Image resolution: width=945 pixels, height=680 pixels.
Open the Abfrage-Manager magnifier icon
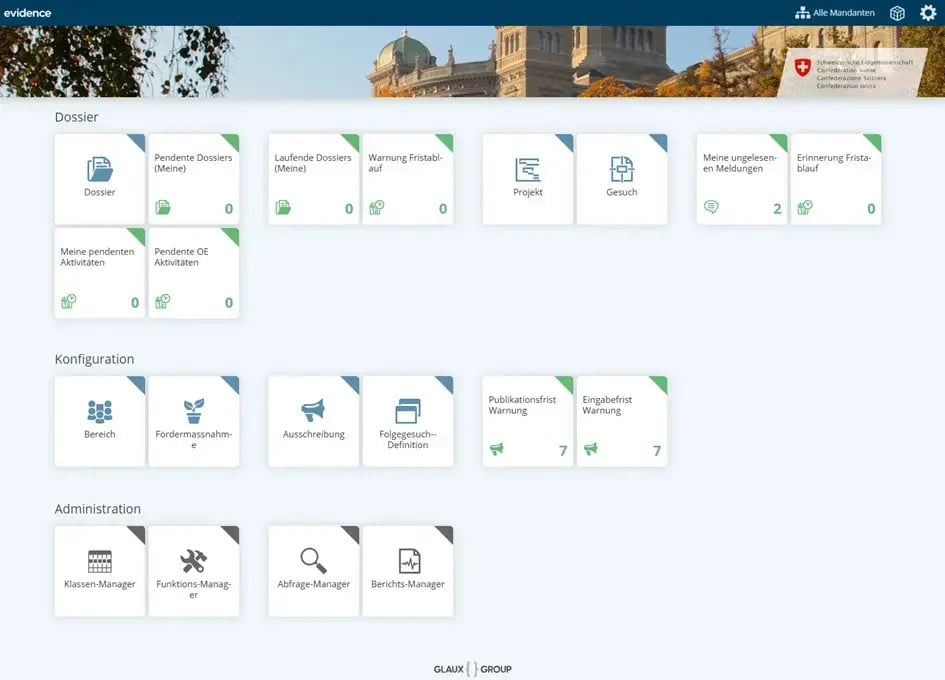(313, 561)
